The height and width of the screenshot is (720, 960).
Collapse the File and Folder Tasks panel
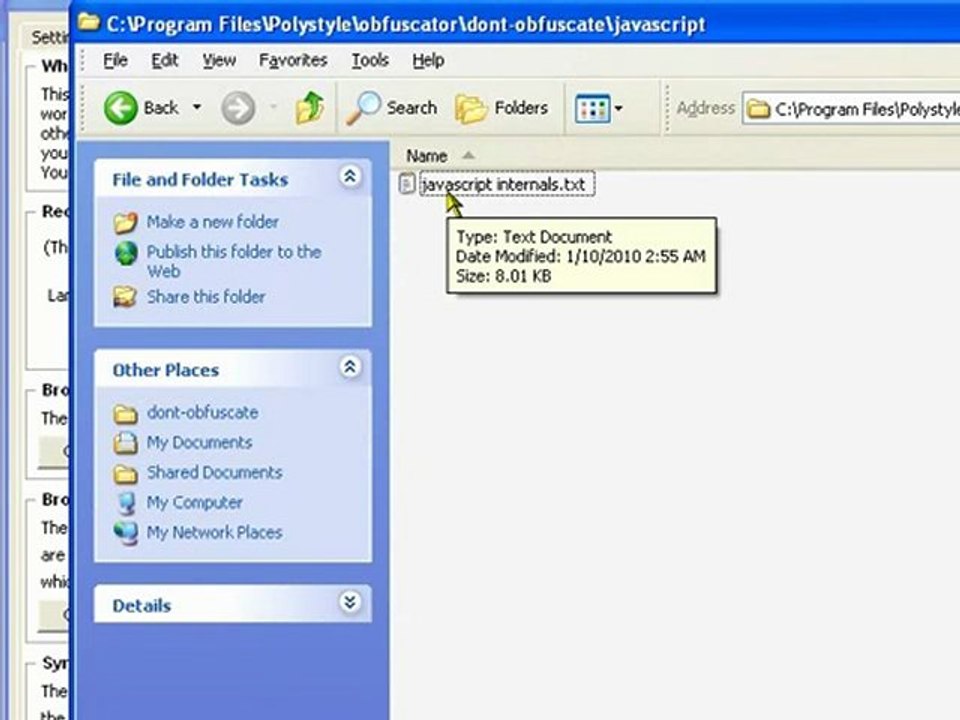click(349, 177)
